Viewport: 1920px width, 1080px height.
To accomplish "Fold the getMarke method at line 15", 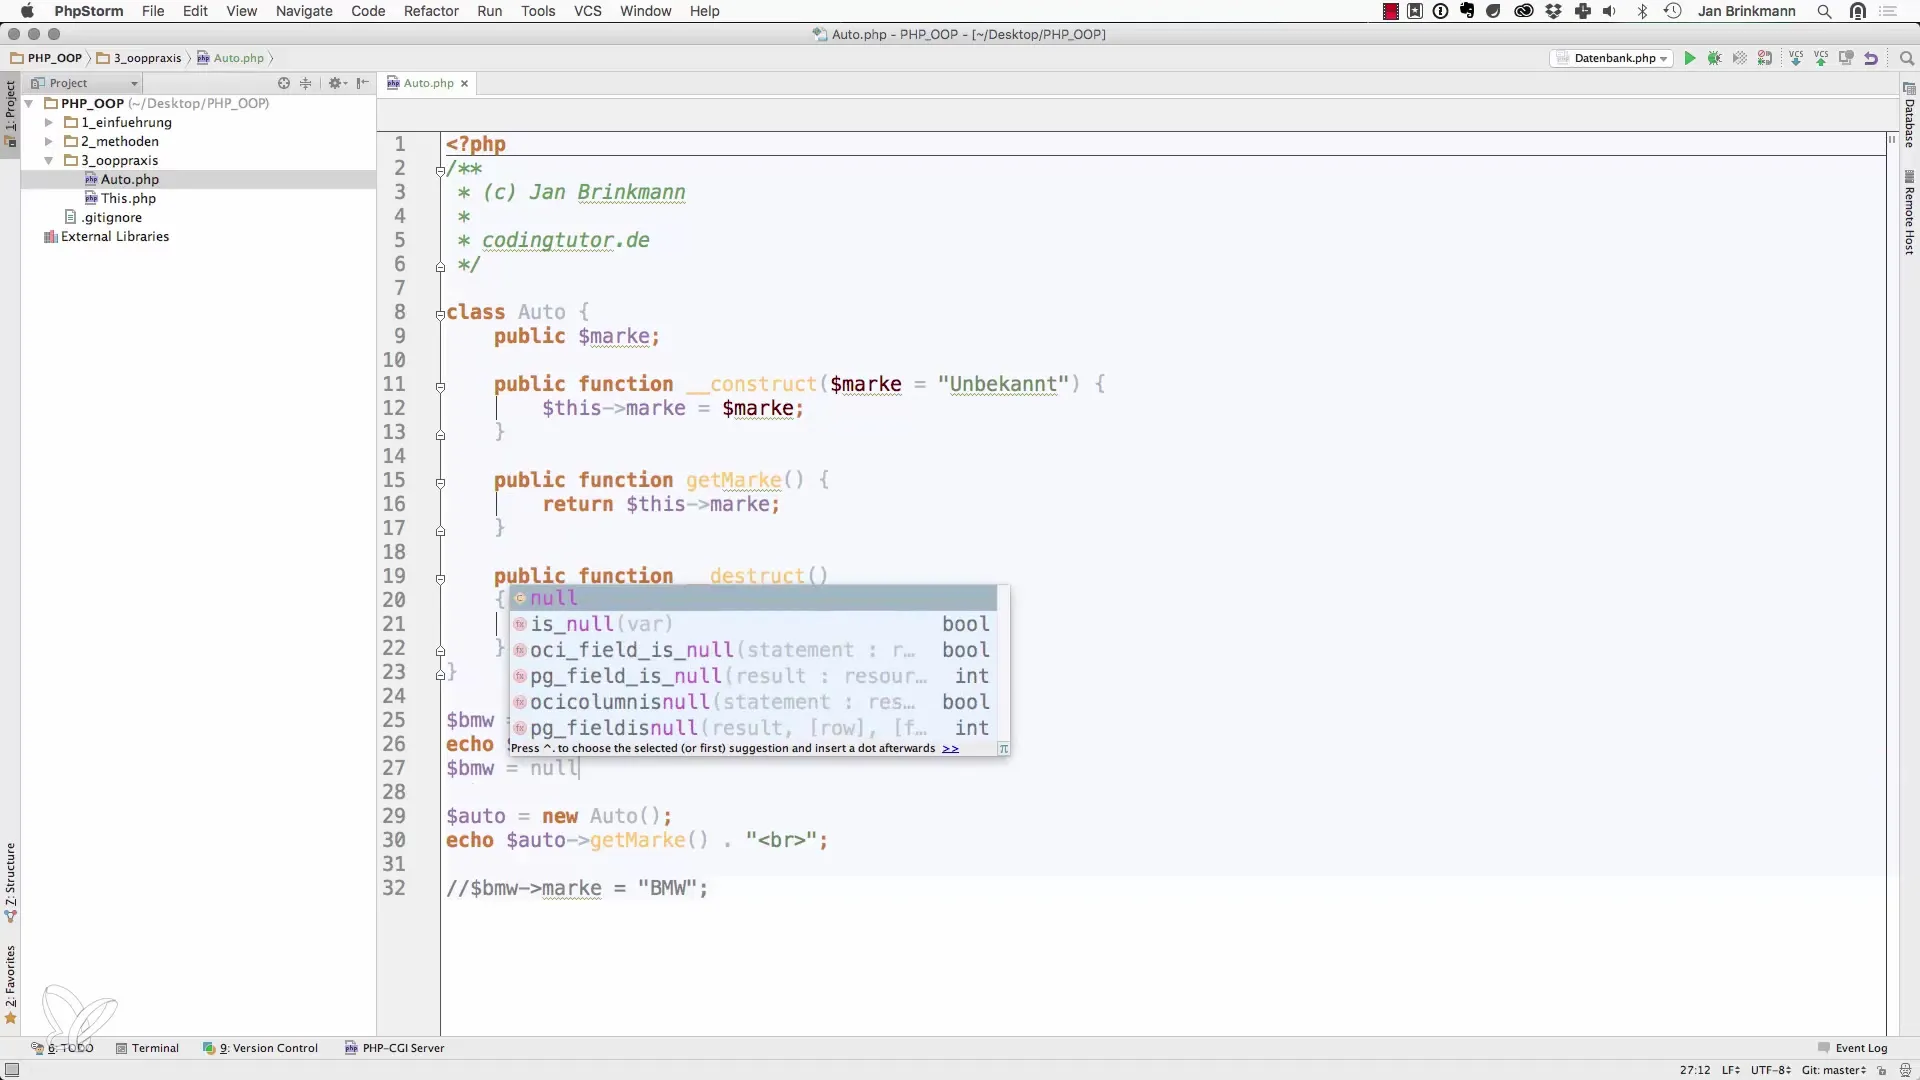I will (x=440, y=482).
